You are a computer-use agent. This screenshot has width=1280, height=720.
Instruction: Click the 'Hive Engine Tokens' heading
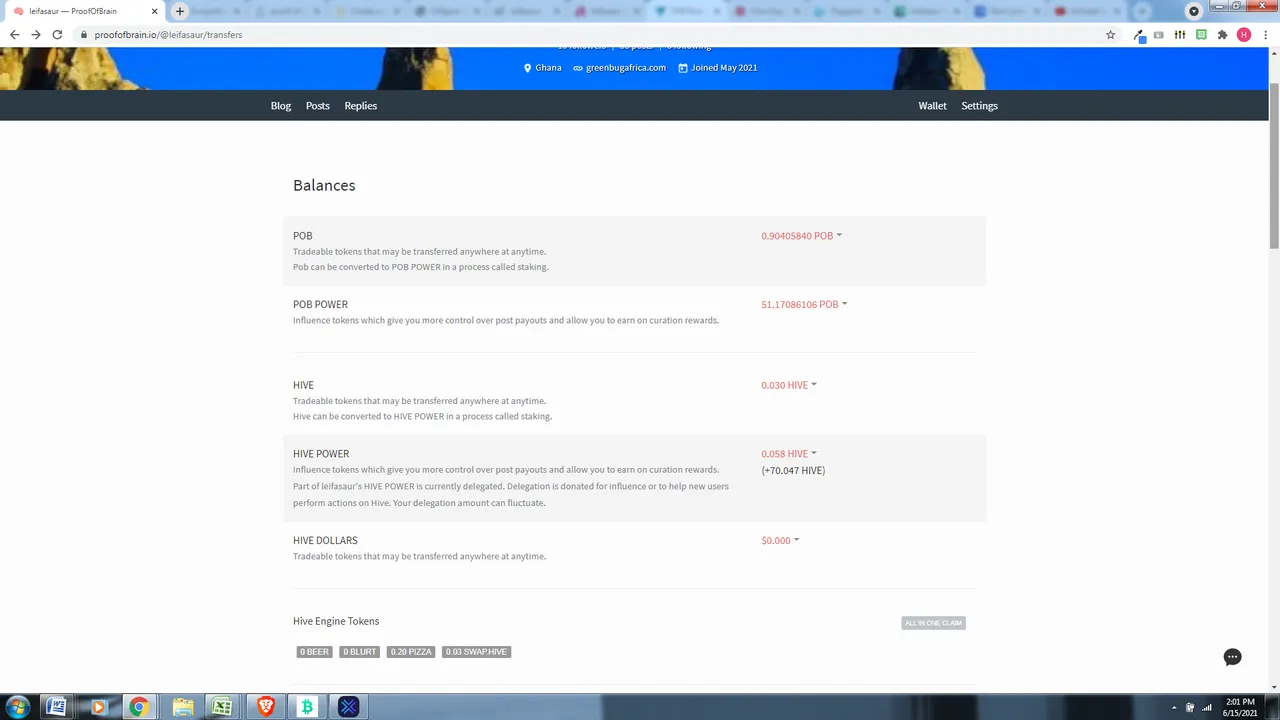pyautogui.click(x=336, y=621)
